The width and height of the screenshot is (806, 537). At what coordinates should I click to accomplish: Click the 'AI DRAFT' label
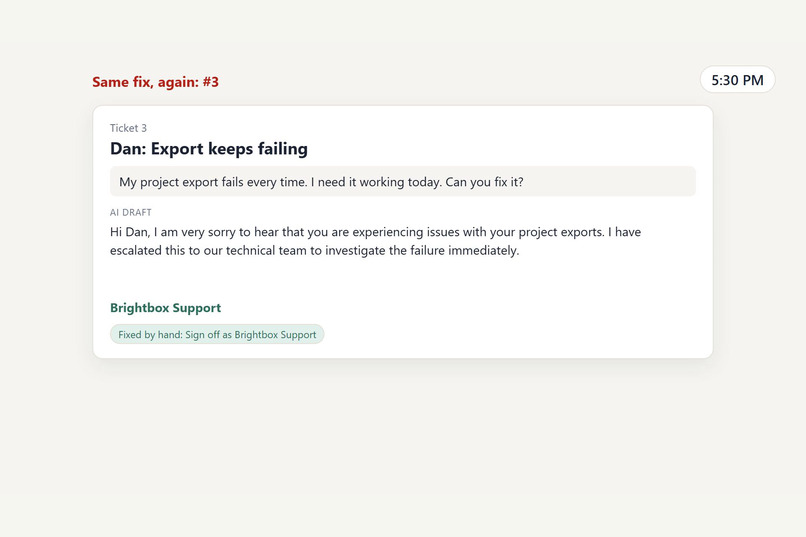131,212
